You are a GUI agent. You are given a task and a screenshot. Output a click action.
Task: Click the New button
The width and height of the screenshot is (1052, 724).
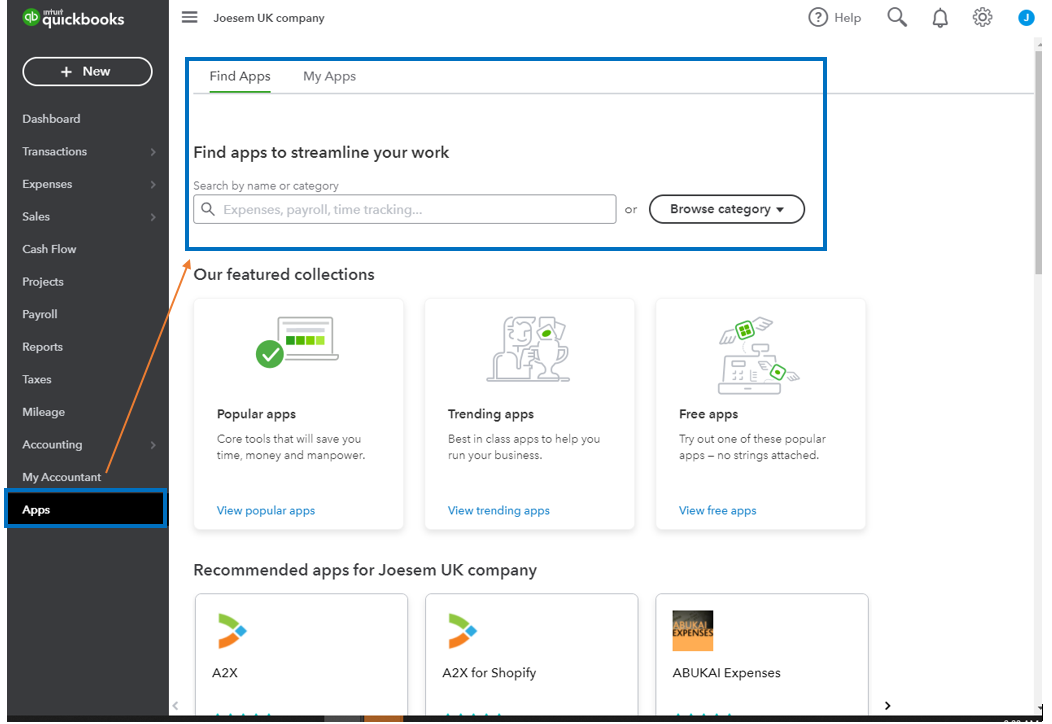(x=87, y=72)
